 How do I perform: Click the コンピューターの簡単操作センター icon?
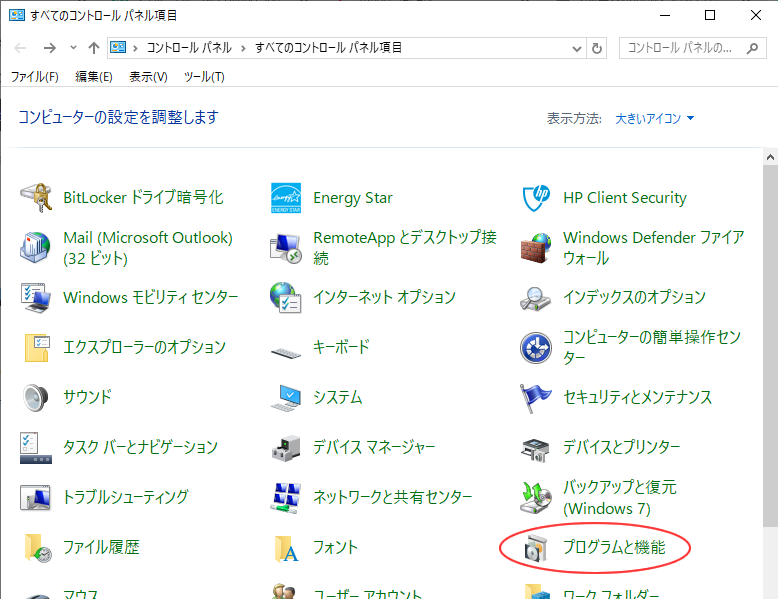click(536, 347)
